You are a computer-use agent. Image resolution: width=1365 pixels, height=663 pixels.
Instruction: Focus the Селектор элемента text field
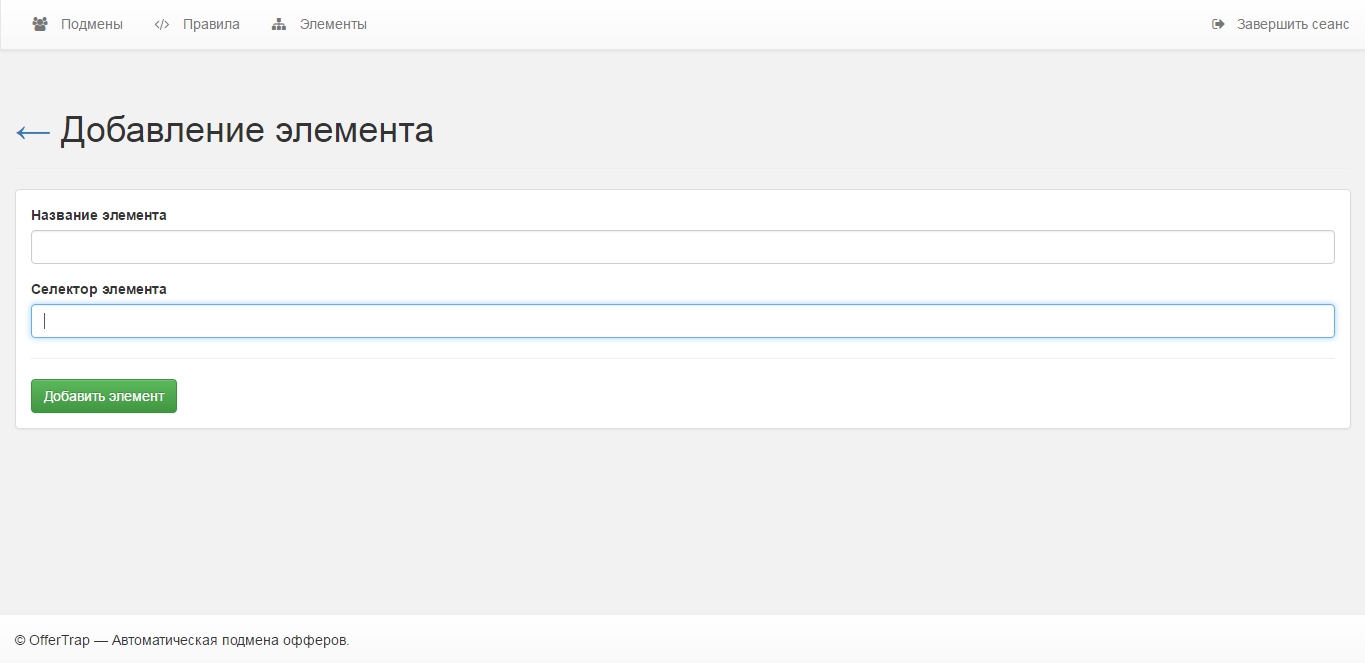pyautogui.click(x=682, y=321)
